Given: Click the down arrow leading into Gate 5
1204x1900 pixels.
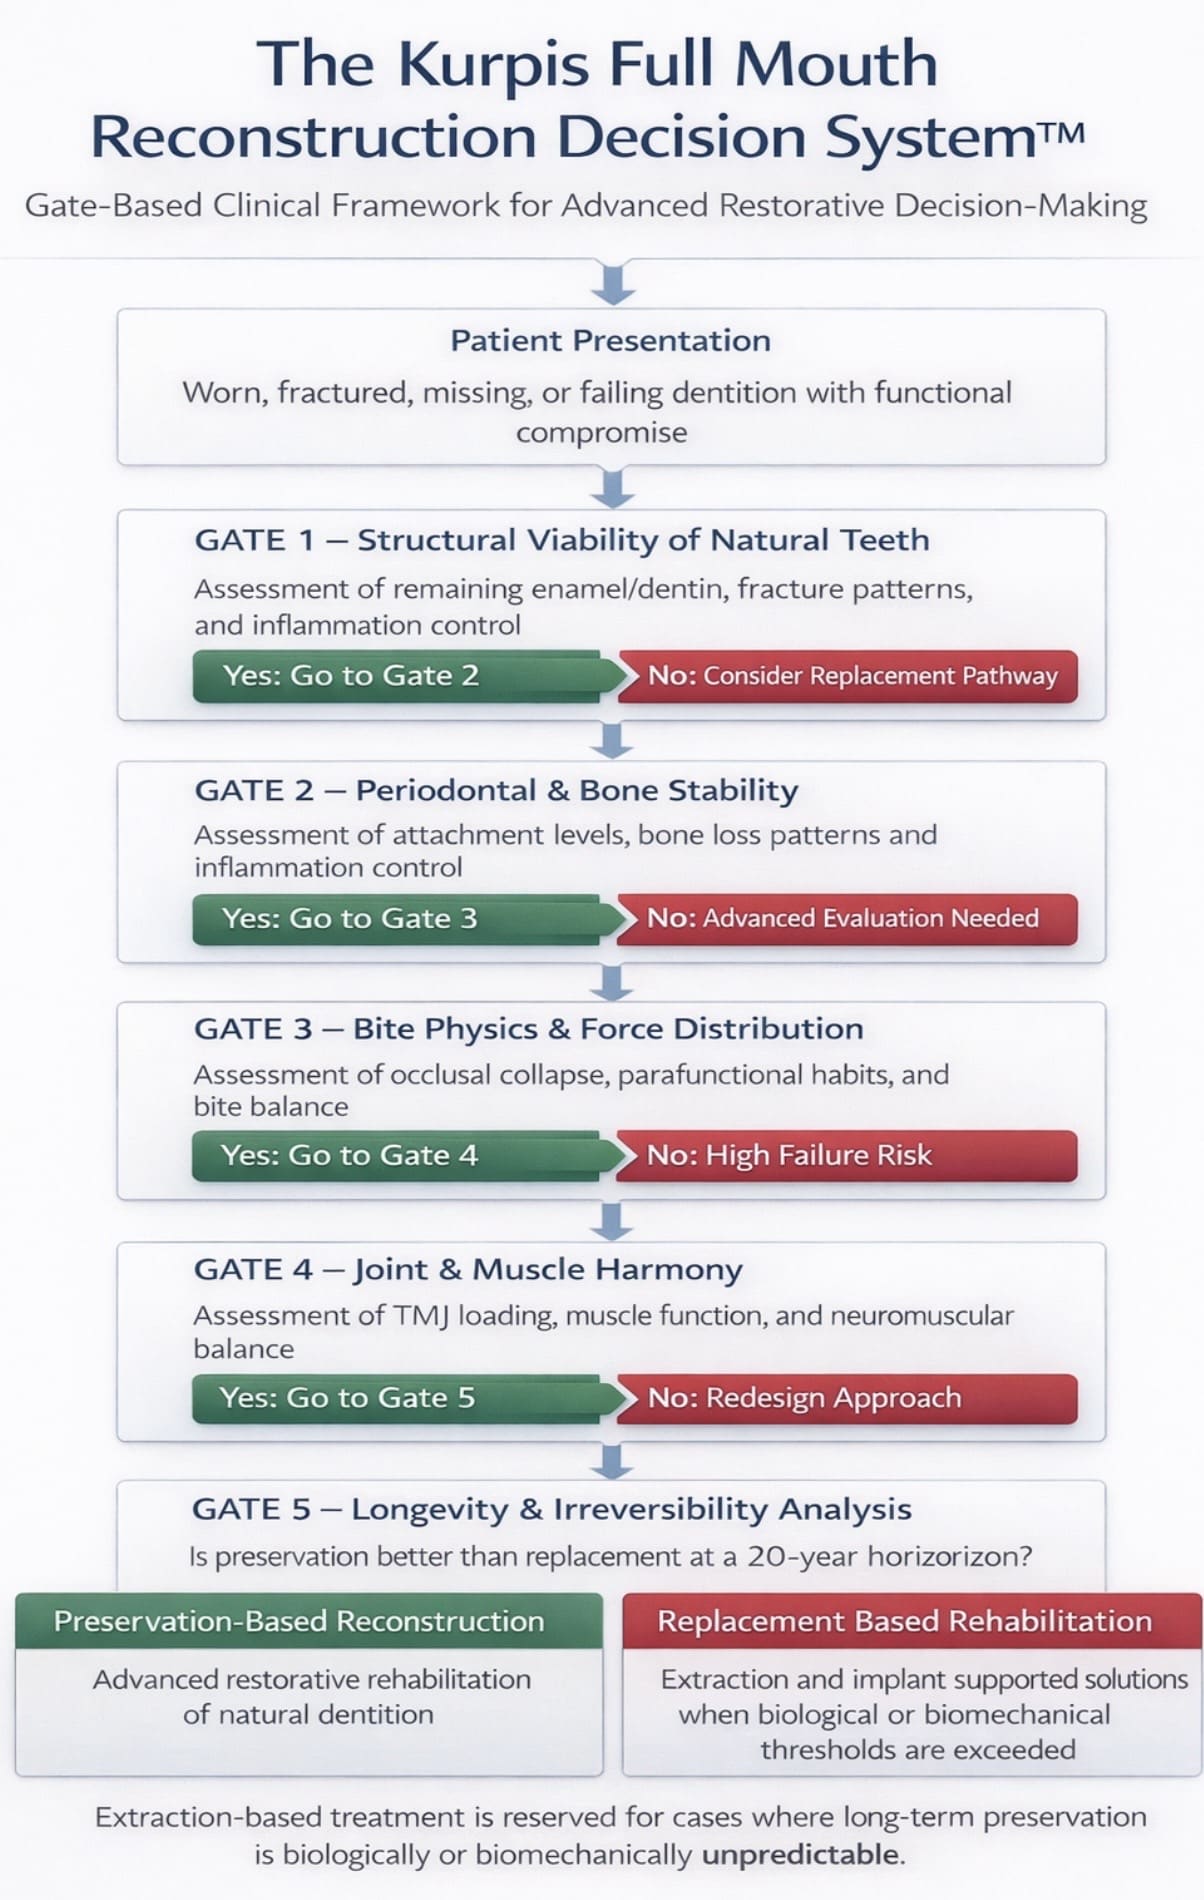Looking at the screenshot, I should coord(613,1461).
